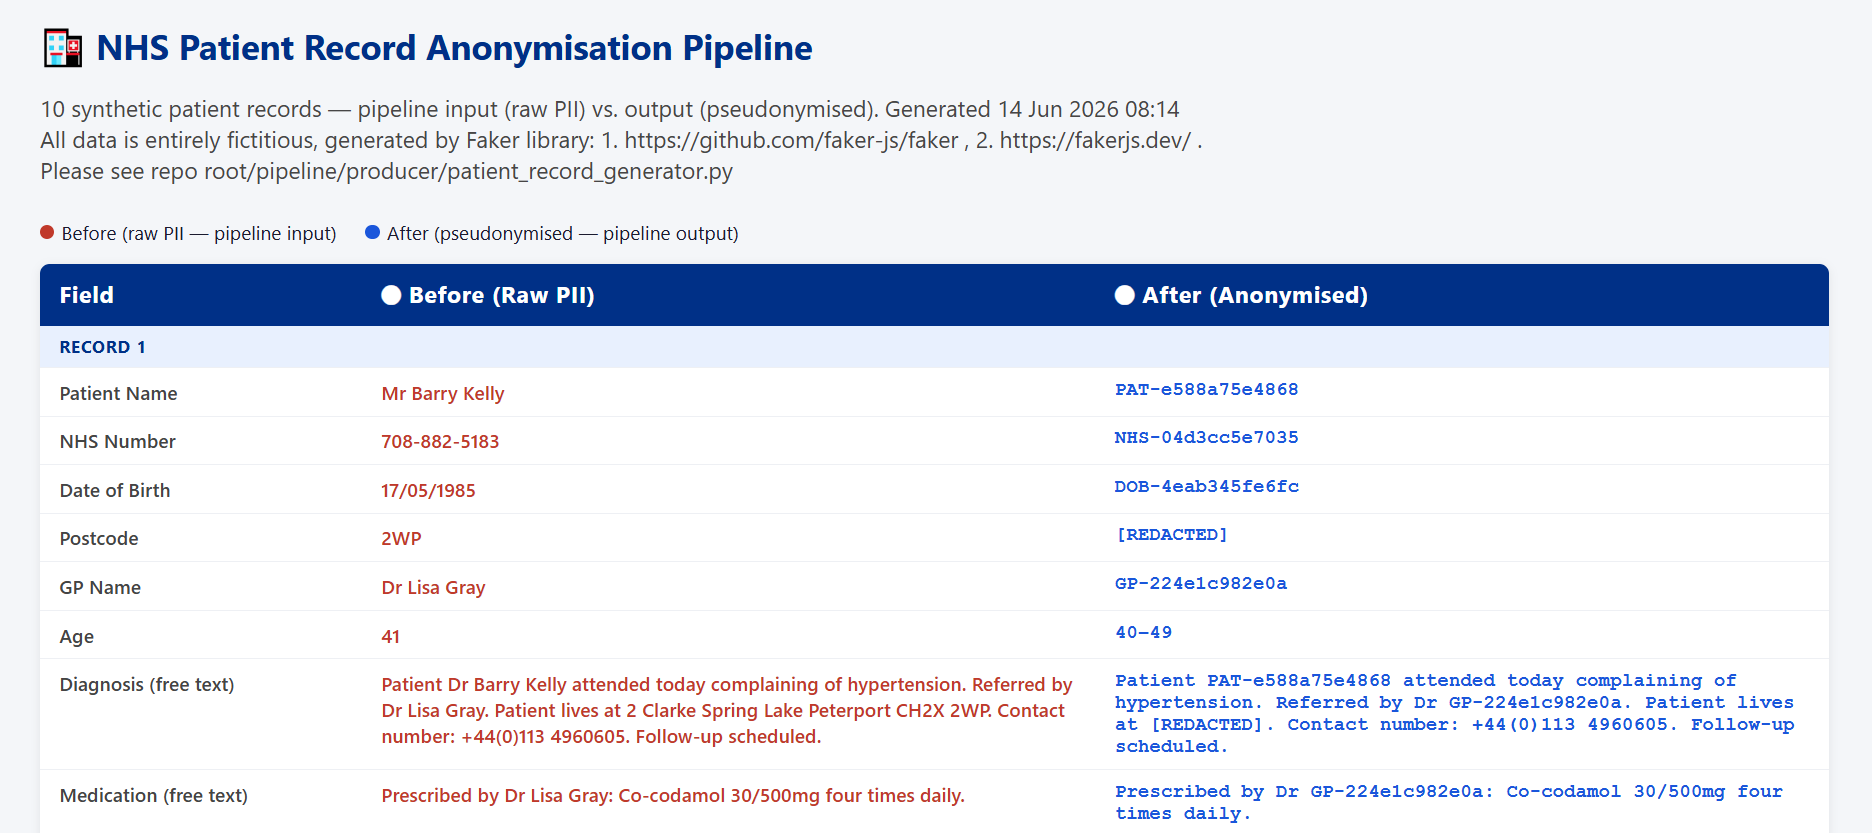Click the RECORD 1 group row
Image resolution: width=1872 pixels, height=833 pixels.
click(x=934, y=347)
